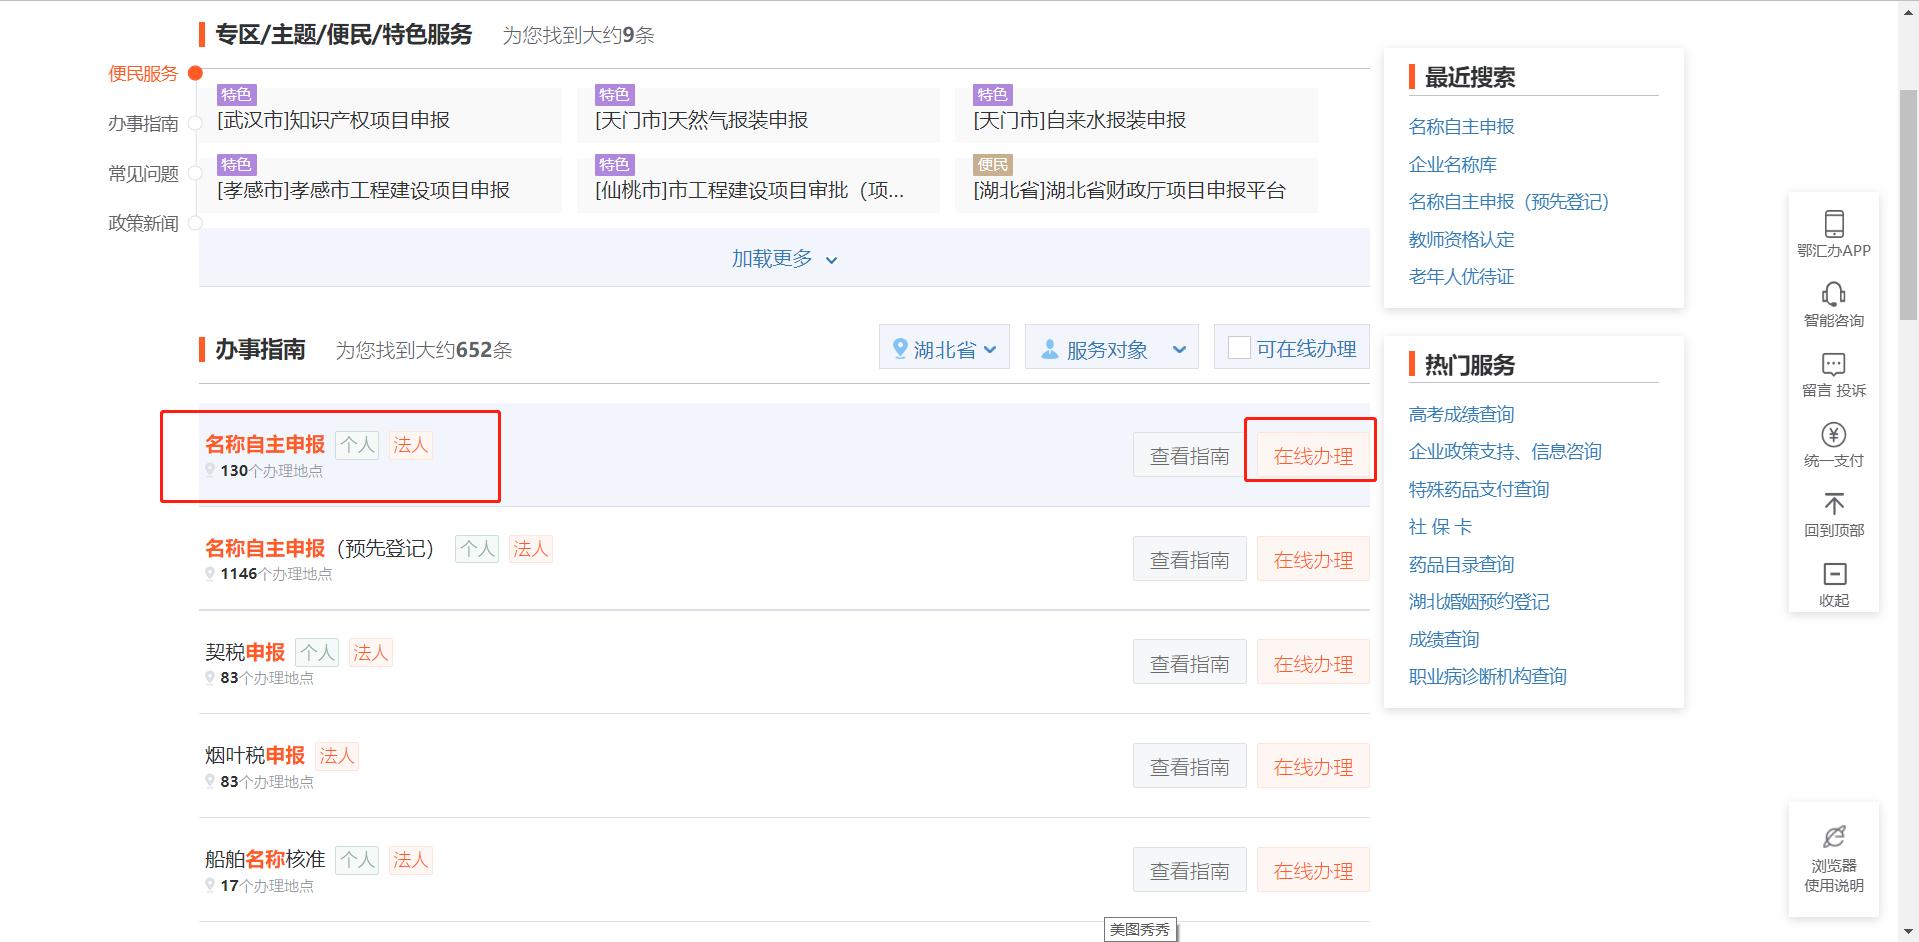Image resolution: width=1919 pixels, height=942 pixels.
Task: Enable the 可在线办理 checkbox
Action: tap(1238, 347)
